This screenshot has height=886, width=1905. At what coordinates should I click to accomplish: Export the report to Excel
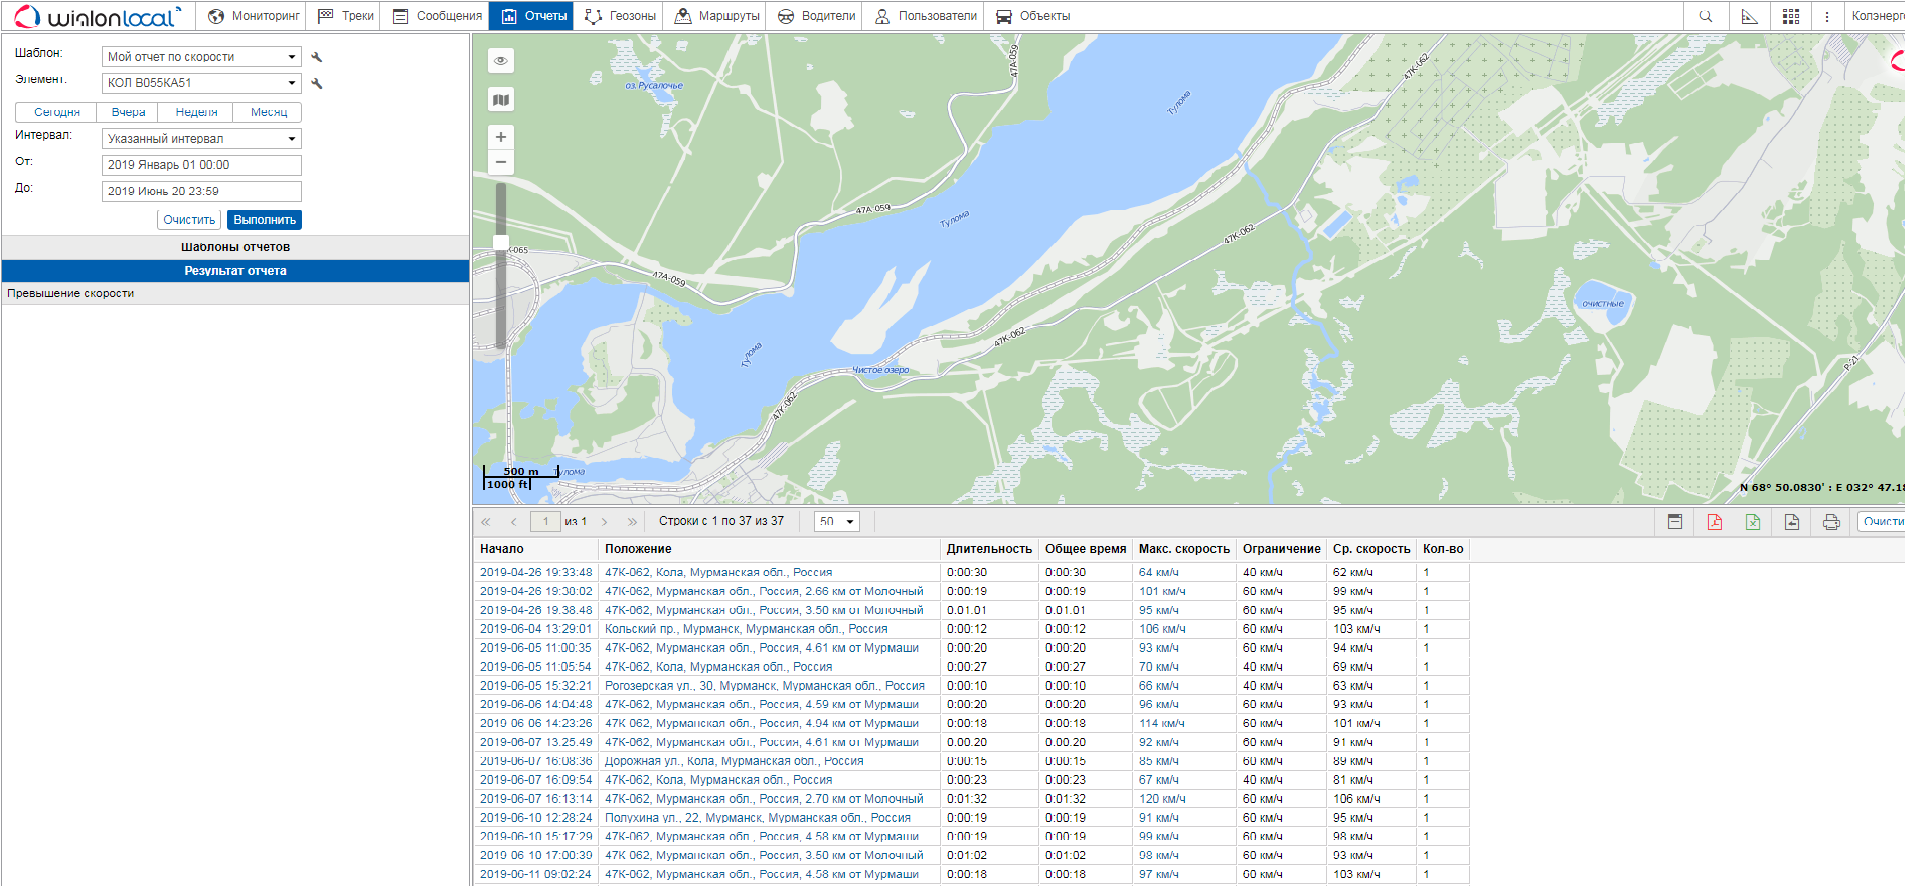tap(1753, 522)
